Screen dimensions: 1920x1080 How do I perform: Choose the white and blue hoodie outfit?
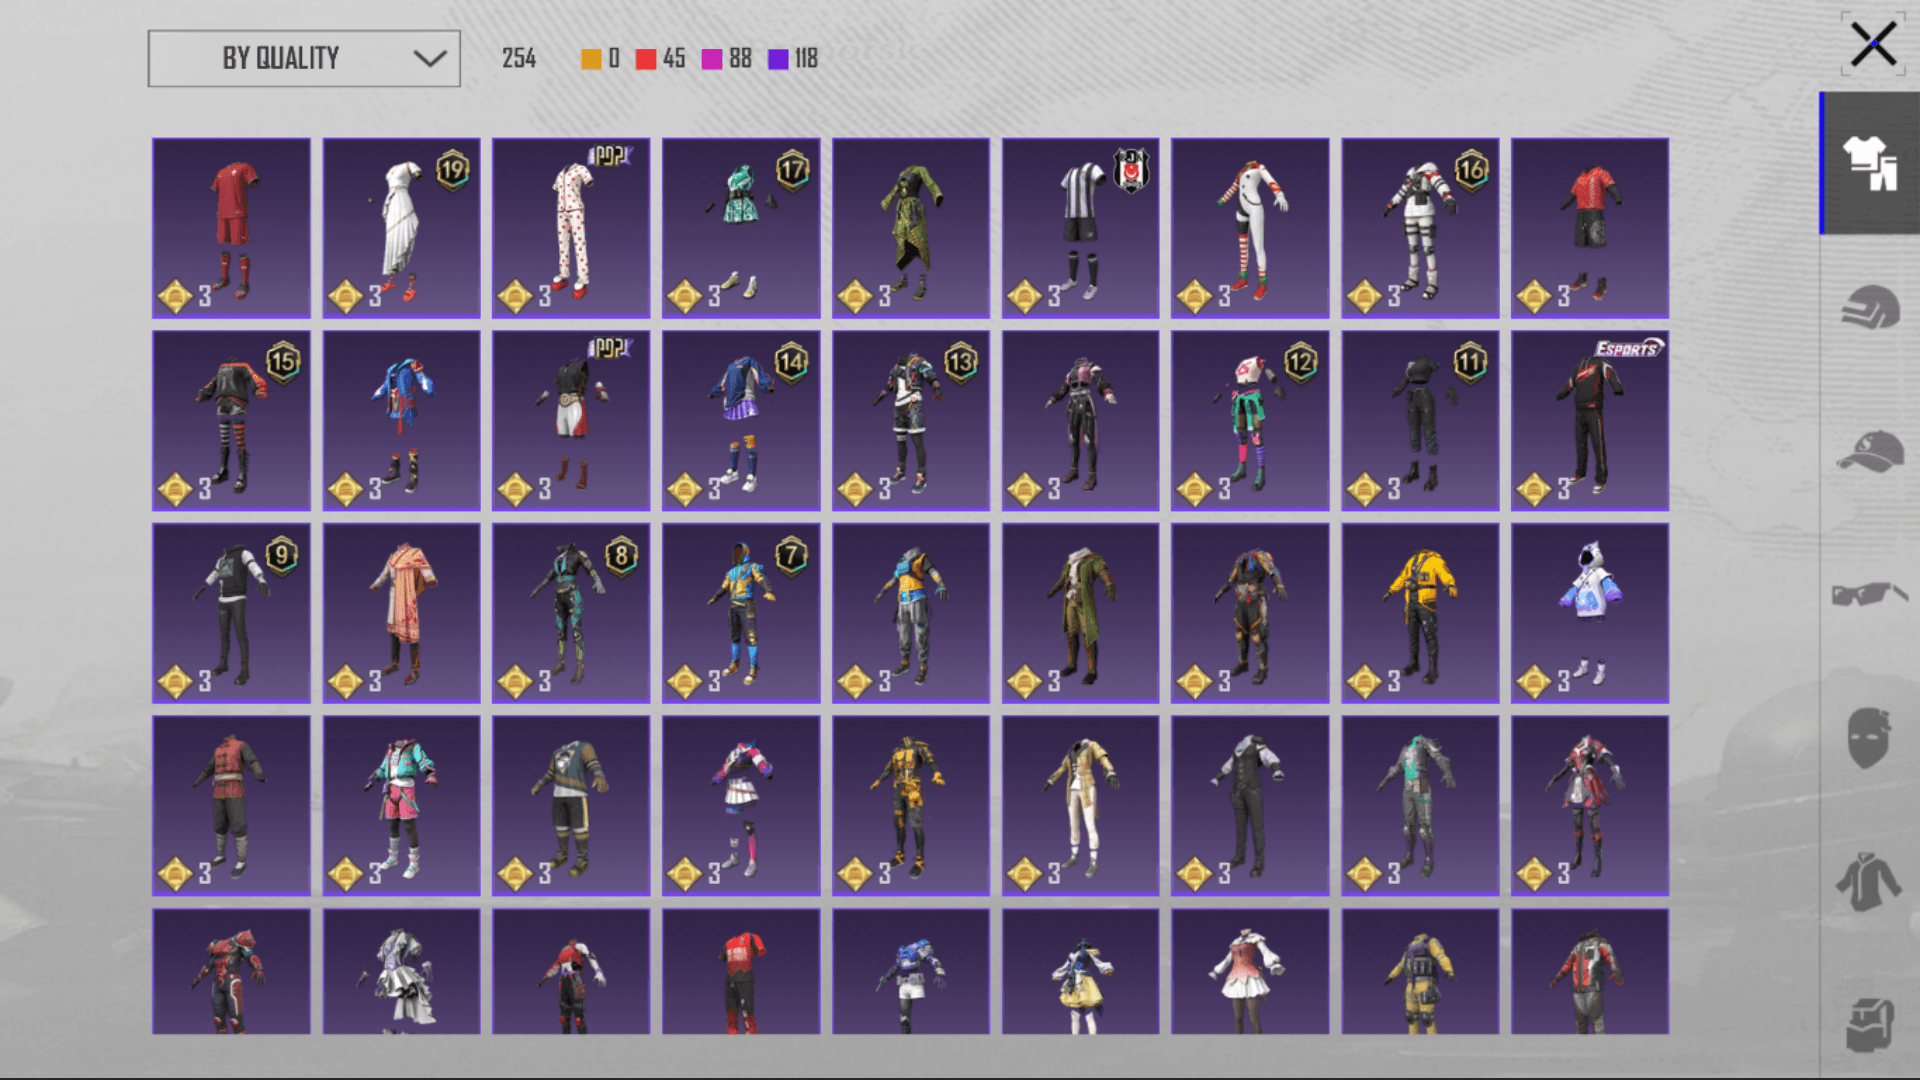tap(1590, 613)
